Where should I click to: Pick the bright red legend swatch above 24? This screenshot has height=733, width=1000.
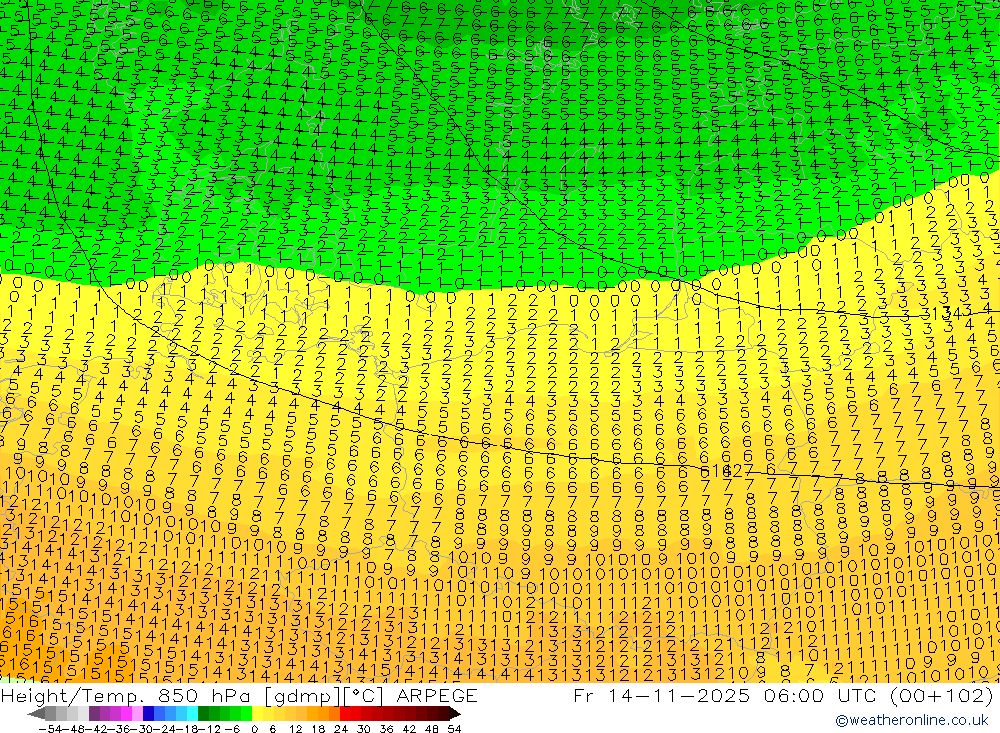[x=345, y=714]
